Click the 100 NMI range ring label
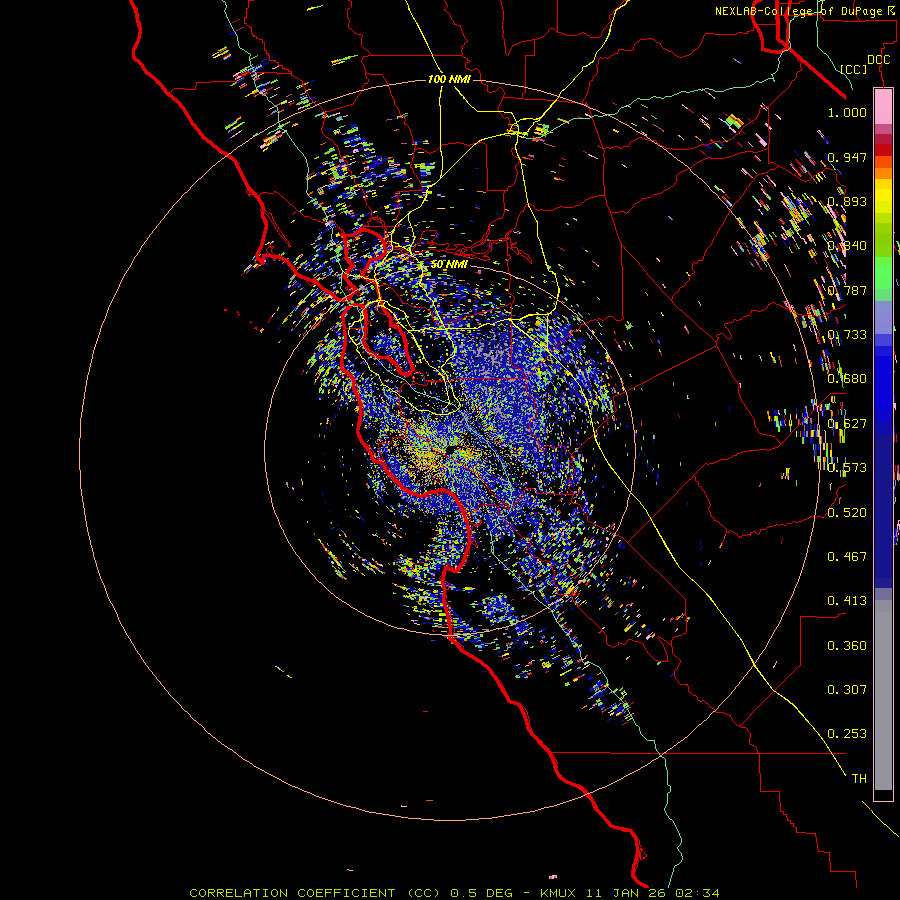Image resolution: width=900 pixels, height=900 pixels. pos(449,79)
